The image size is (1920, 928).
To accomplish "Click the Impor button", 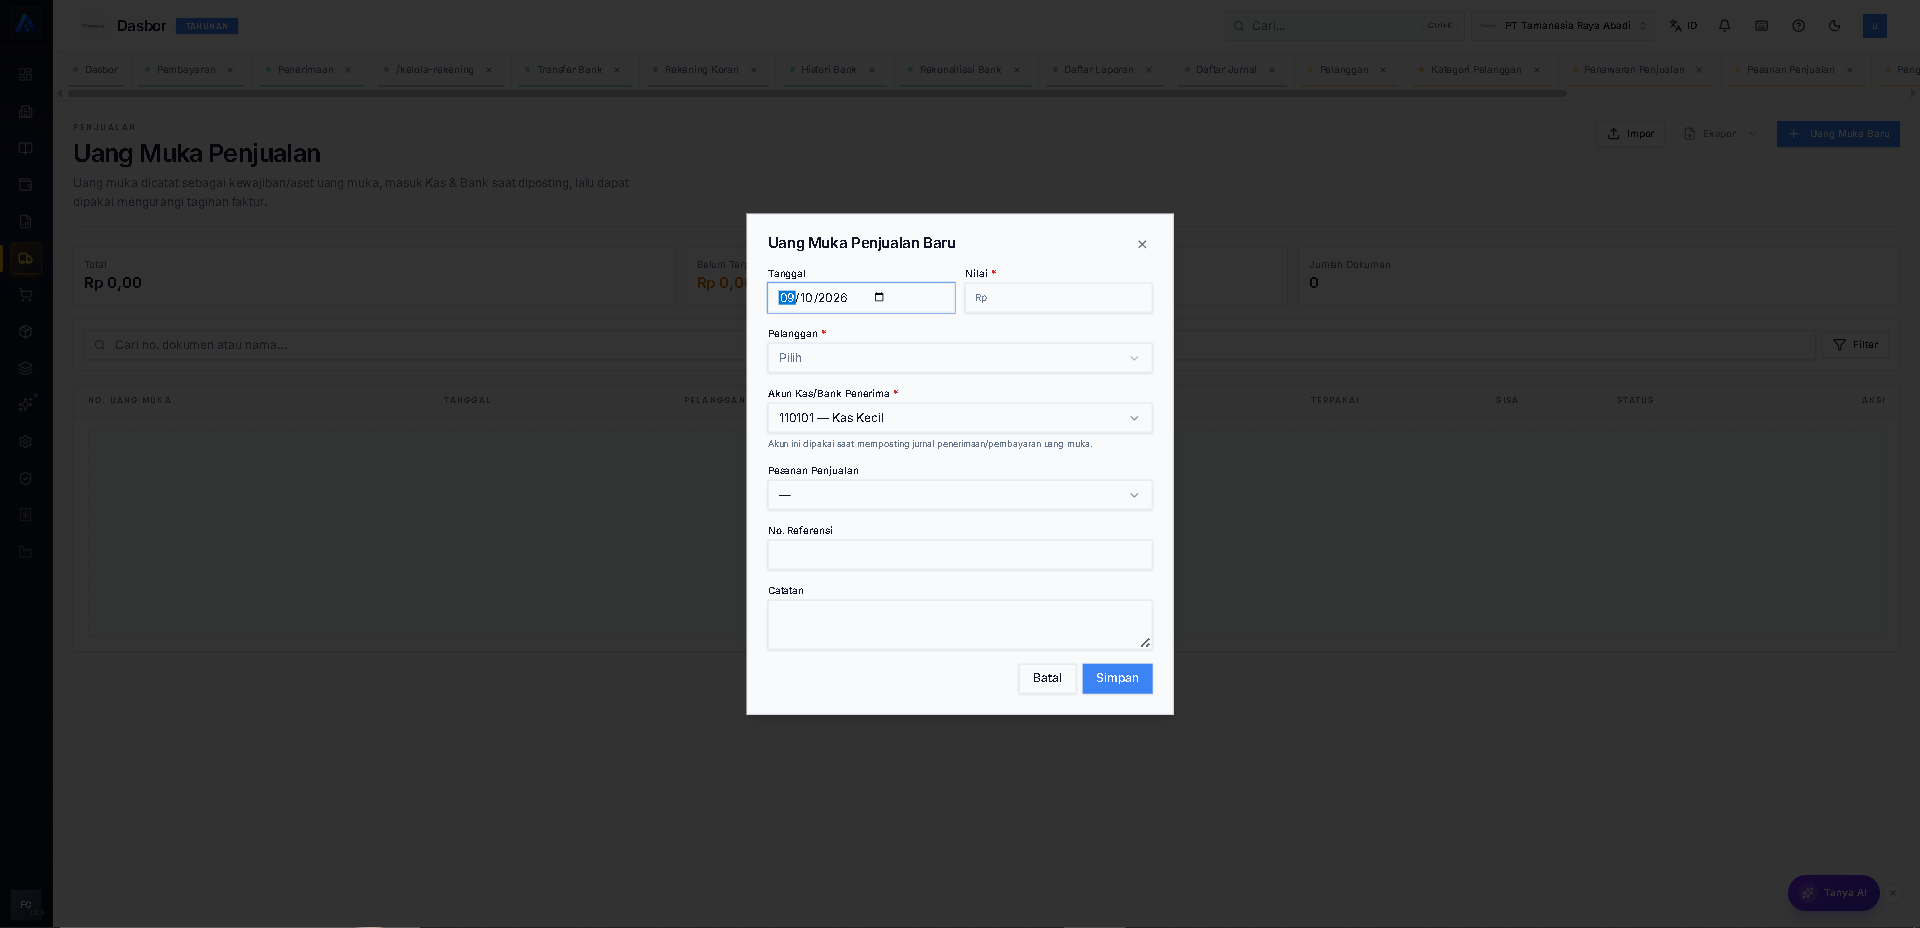I will (x=1631, y=134).
